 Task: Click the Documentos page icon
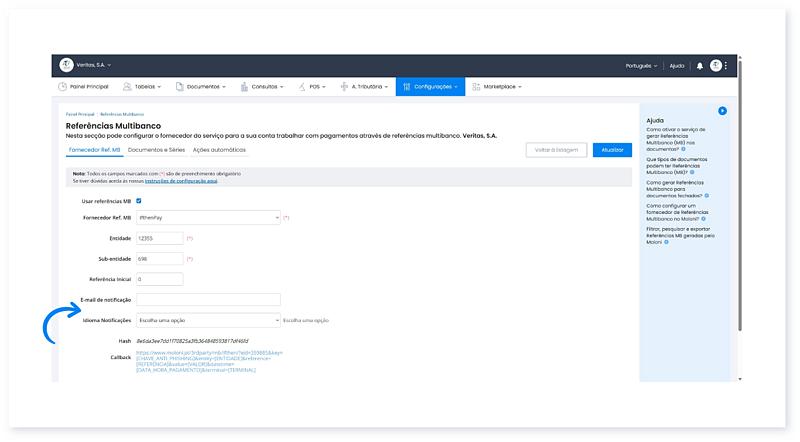tap(180, 87)
